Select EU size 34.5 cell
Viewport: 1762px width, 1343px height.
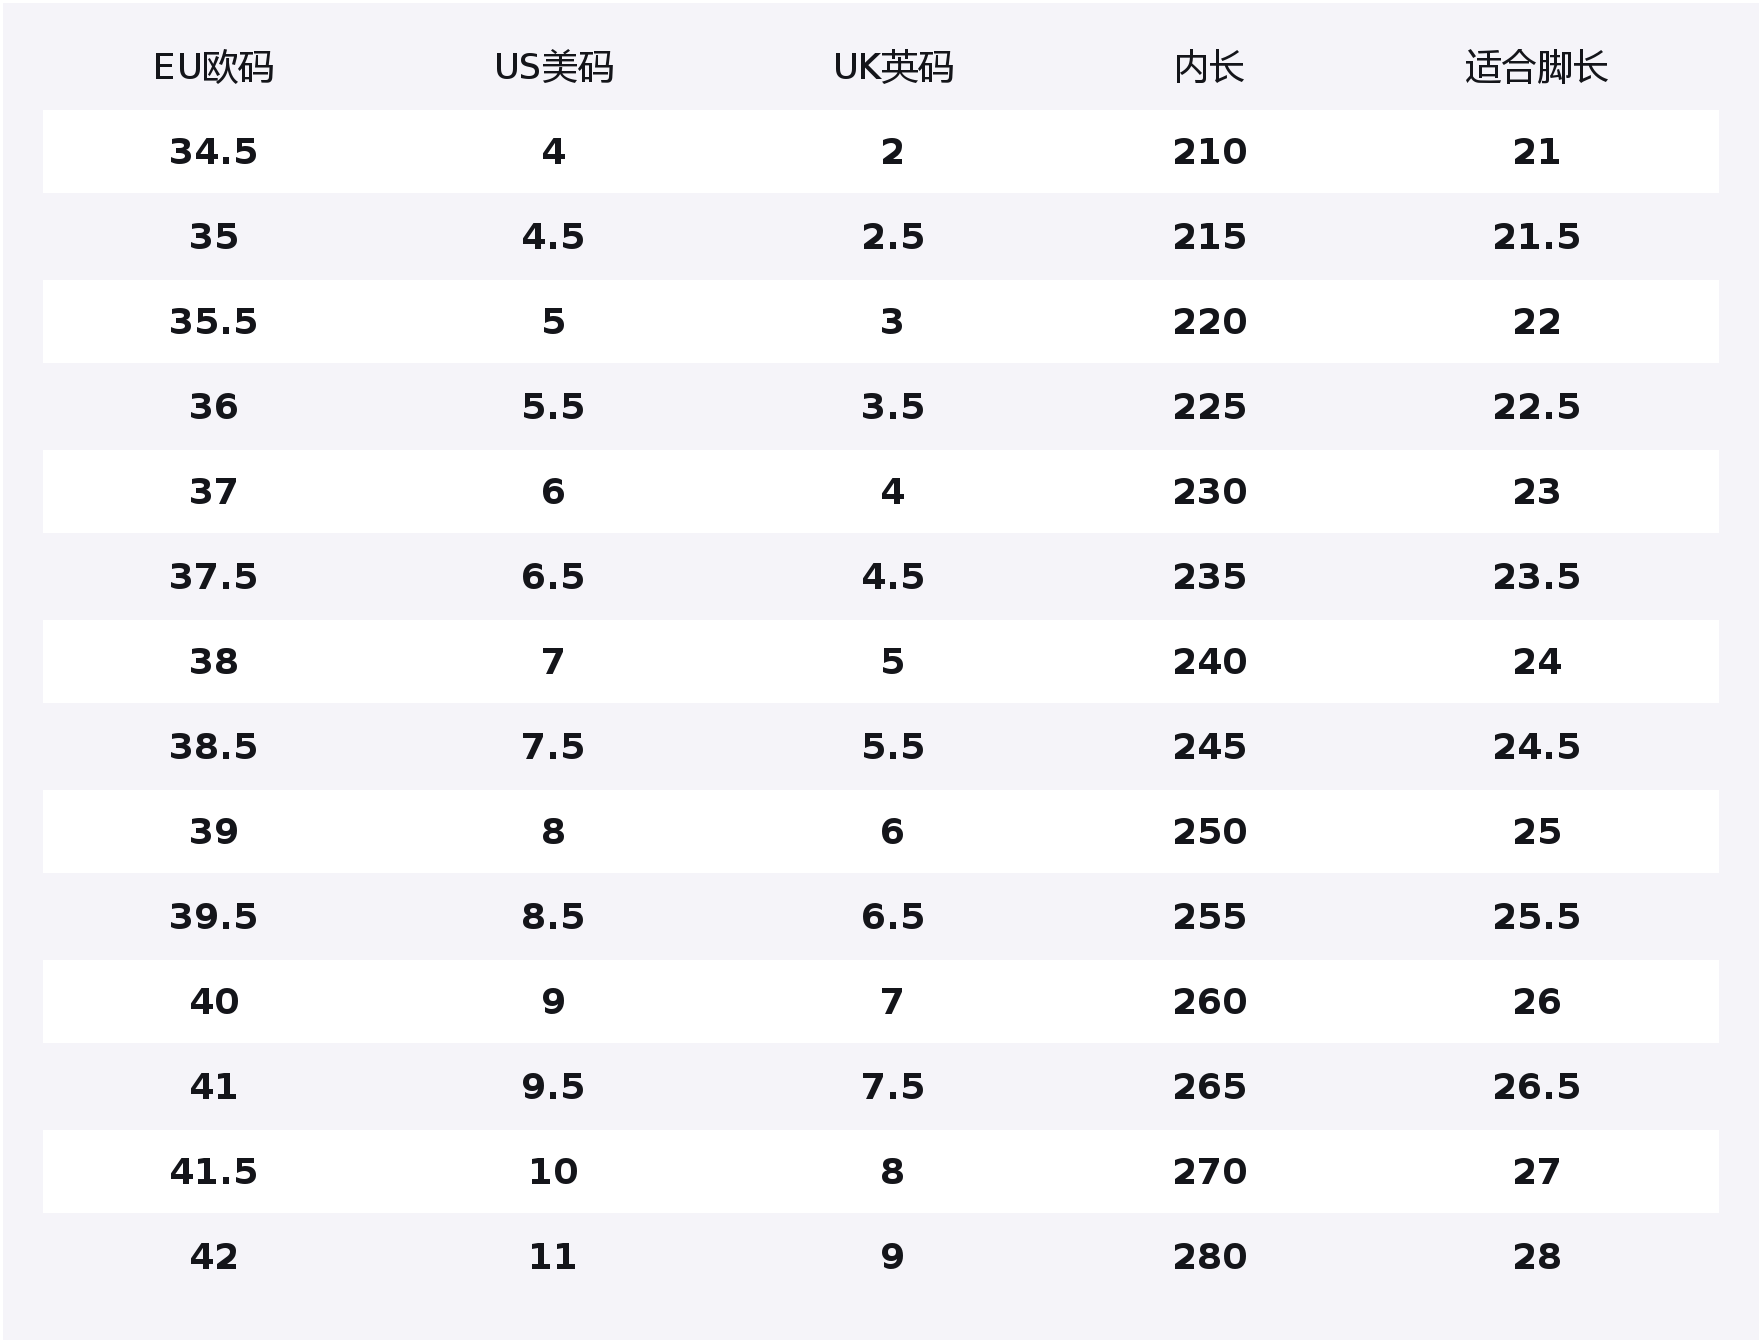[x=213, y=152]
